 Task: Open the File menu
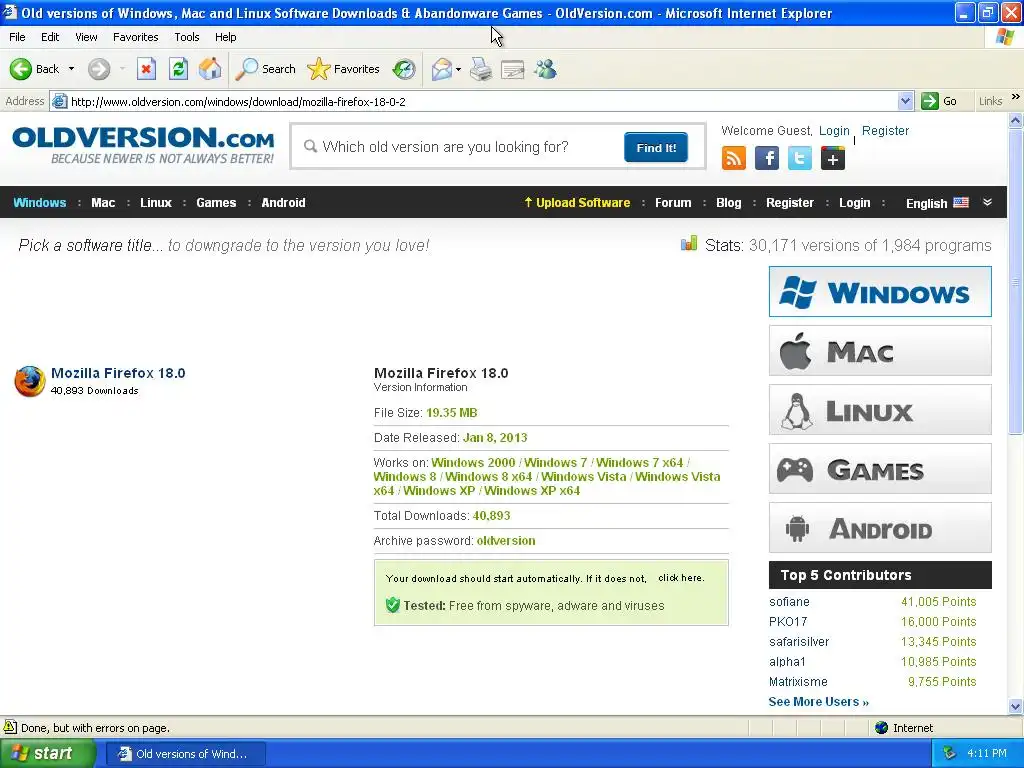pos(18,37)
